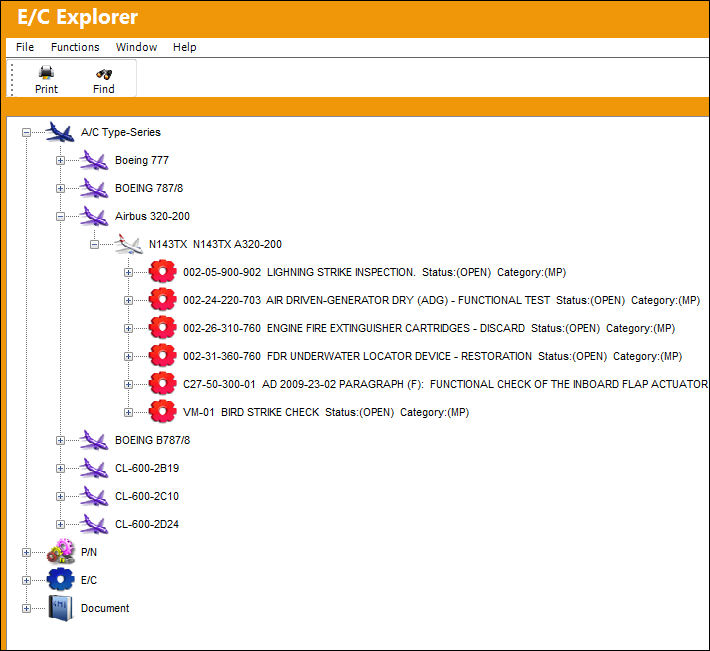This screenshot has width=710, height=651.
Task: Click the N143TX white aircraft icon
Action: point(129,244)
